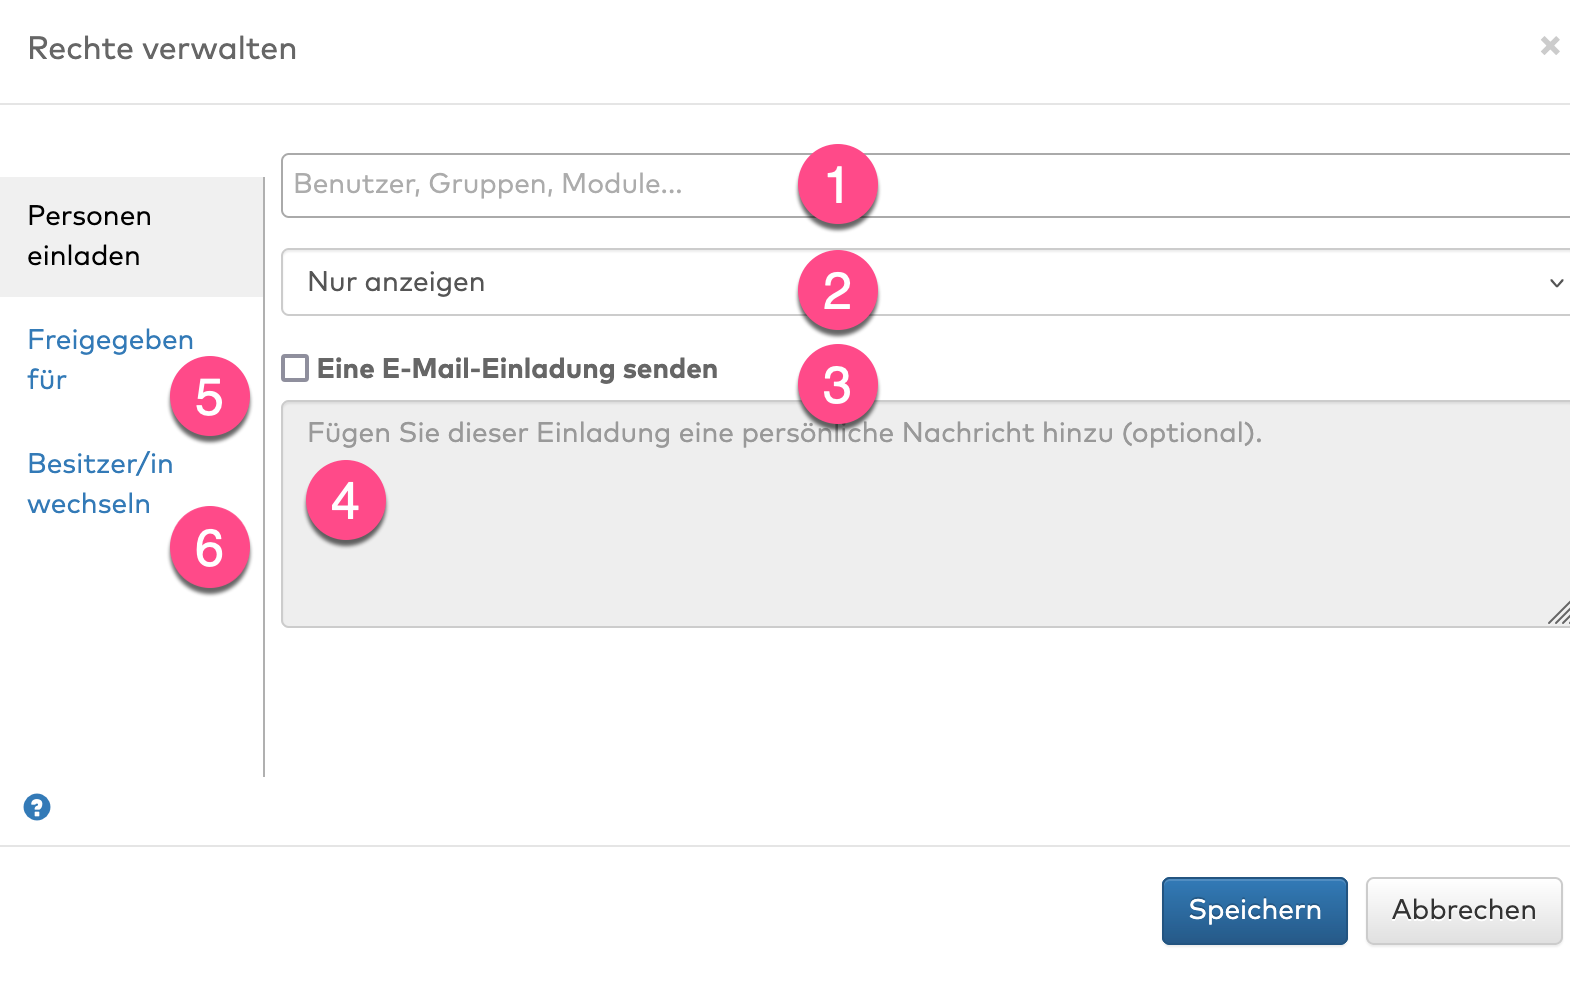Click the blue help question mark icon
Image resolution: width=1570 pixels, height=1000 pixels.
(x=37, y=807)
